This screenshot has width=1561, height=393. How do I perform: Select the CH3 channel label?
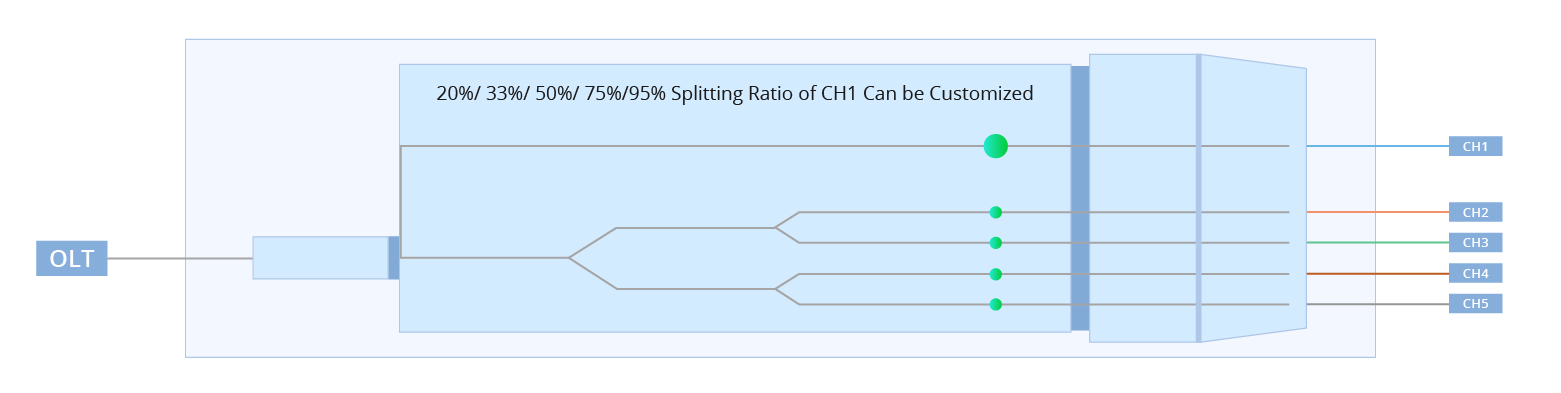1475,242
